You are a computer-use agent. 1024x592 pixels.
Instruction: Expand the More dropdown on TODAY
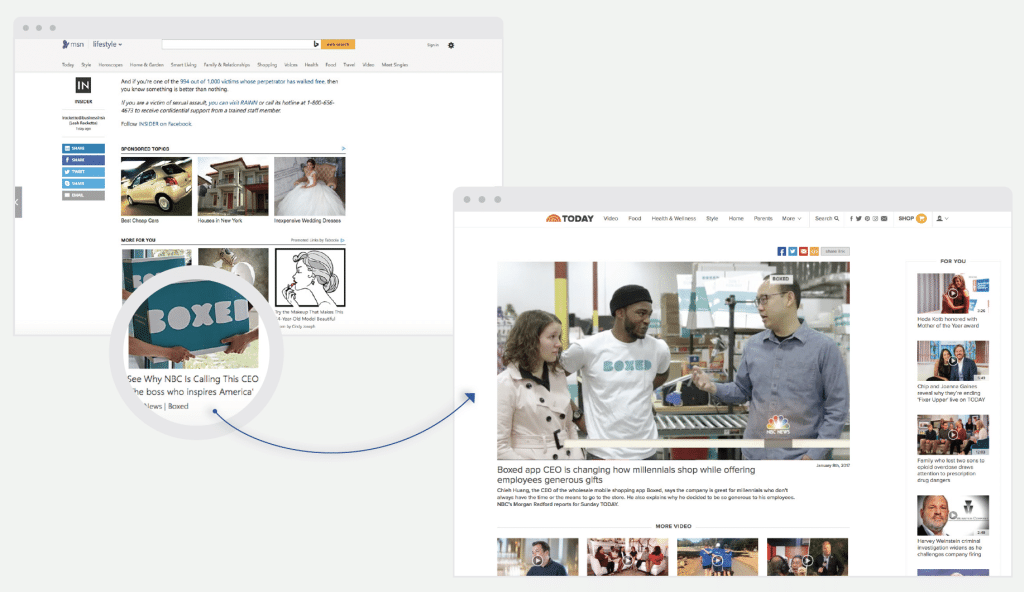(x=792, y=218)
